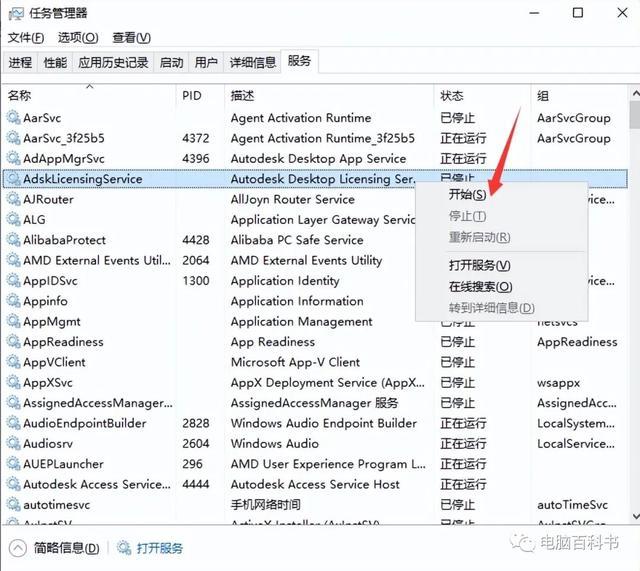Click the AppXSvc service icon
The height and width of the screenshot is (571, 640).
pos(13,382)
